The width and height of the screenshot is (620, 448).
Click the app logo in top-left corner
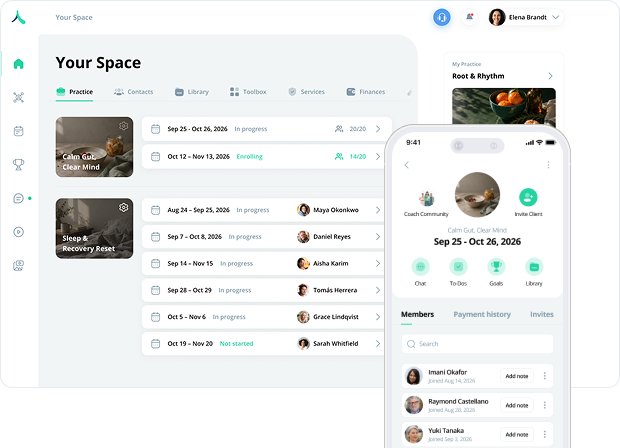[x=19, y=17]
